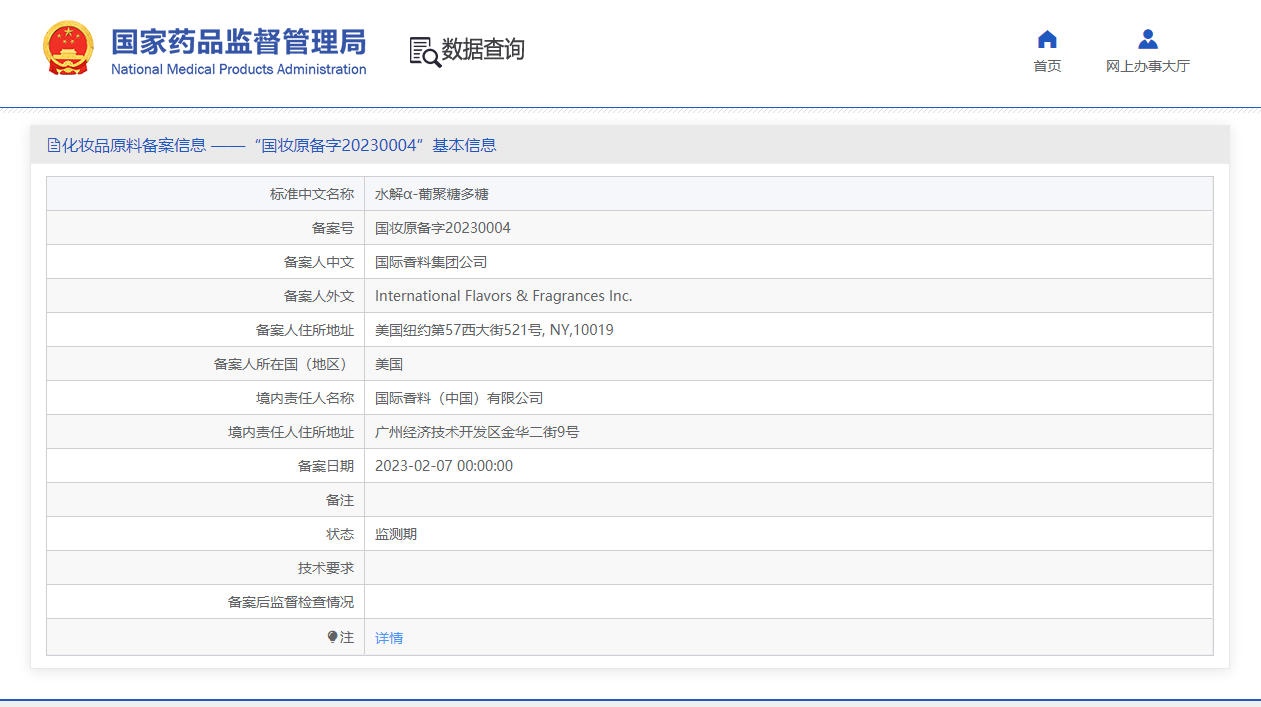Select the value 国妆原备字20230004 in table

click(x=443, y=228)
